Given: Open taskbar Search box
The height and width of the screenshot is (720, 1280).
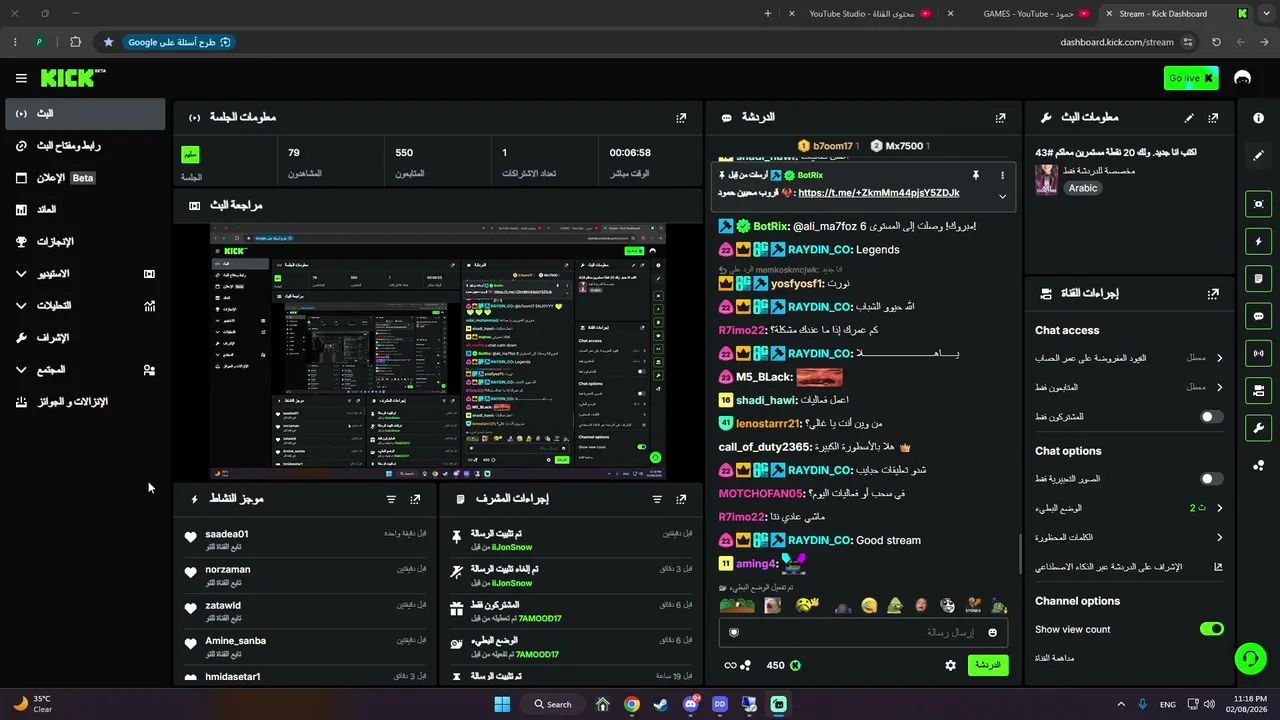Looking at the screenshot, I should (553, 704).
